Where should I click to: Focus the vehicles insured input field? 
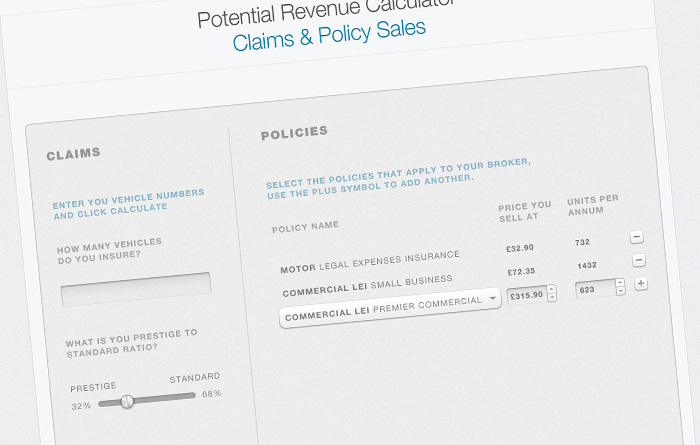coord(136,289)
